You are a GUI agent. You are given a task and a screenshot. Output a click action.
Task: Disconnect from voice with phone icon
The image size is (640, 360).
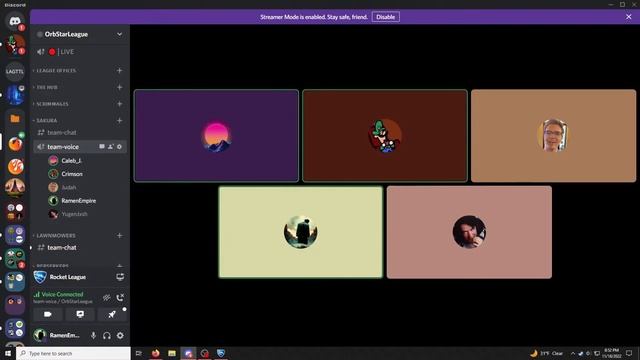tap(120, 298)
